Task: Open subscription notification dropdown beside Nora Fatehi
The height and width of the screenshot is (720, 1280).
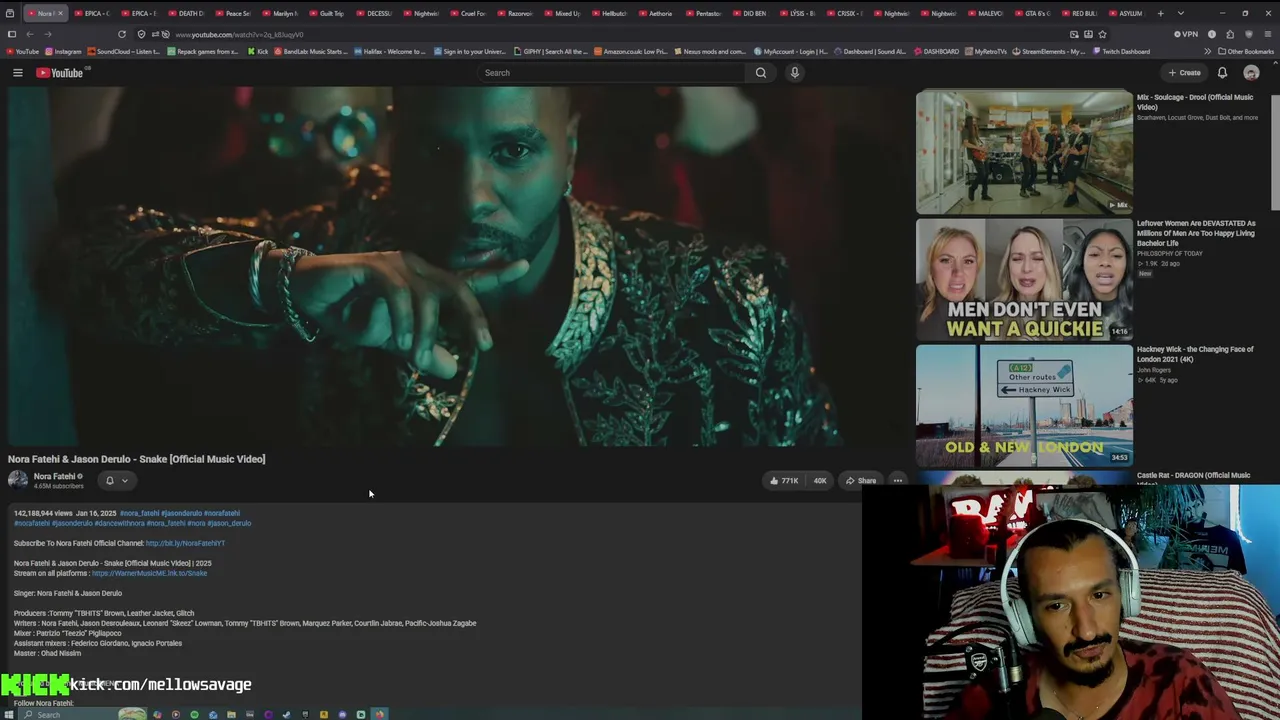Action: [116, 481]
